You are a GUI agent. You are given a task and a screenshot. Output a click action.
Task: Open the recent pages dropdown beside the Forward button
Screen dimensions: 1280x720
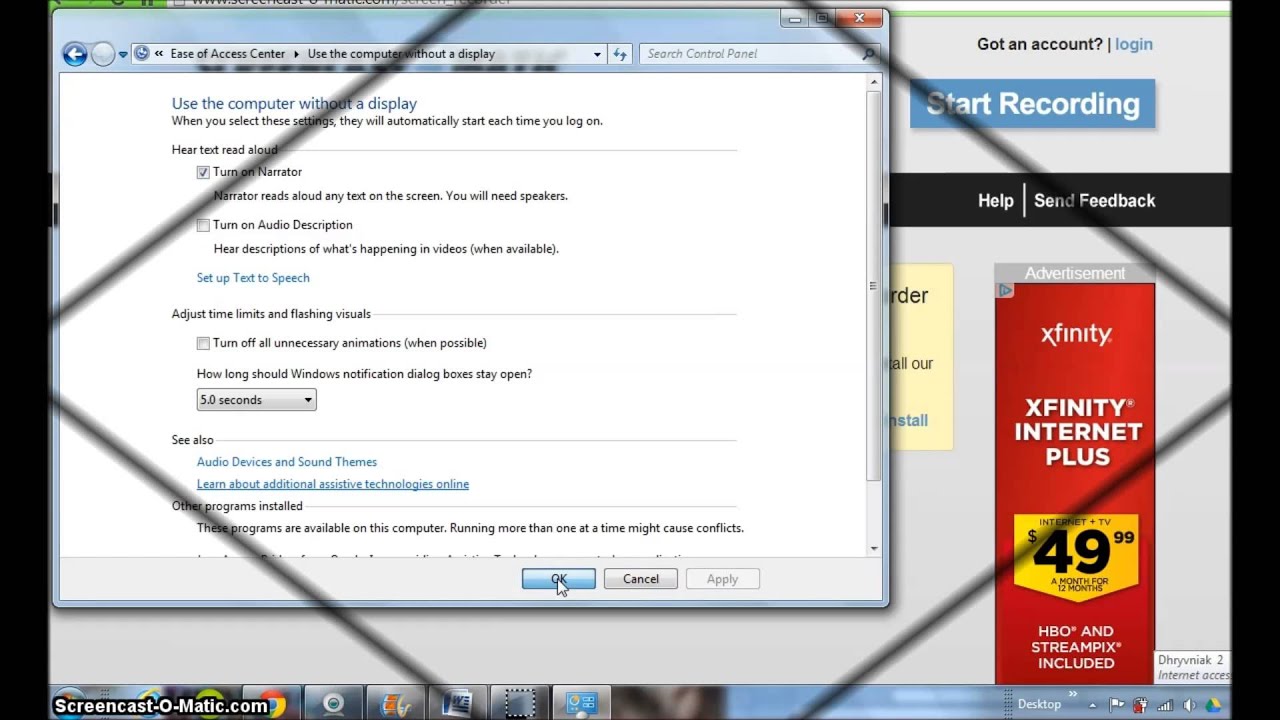tap(123, 54)
